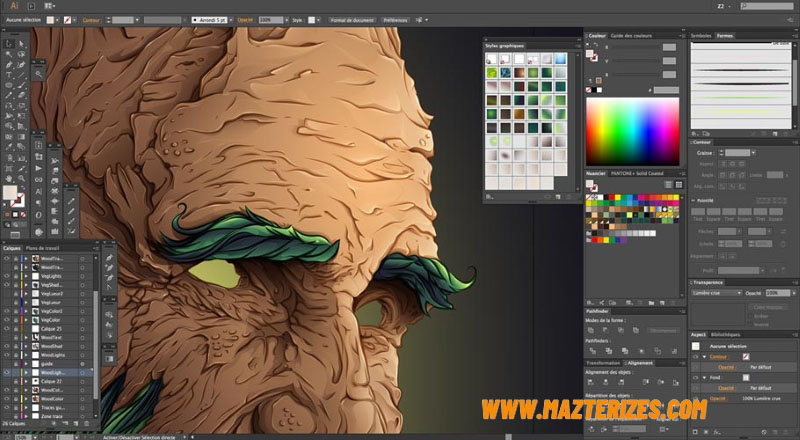Switch Nuancier panel to thumbnail view icon
The height and width of the screenshot is (440, 800).
click(679, 185)
